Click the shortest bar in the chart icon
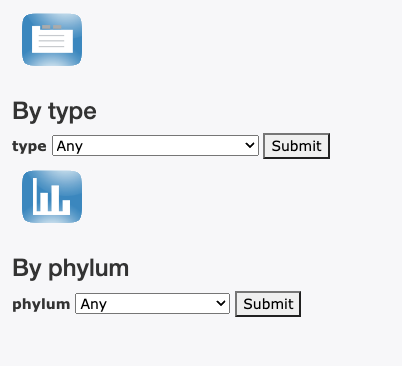Image resolution: width=402 pixels, height=366 pixels. click(66, 205)
